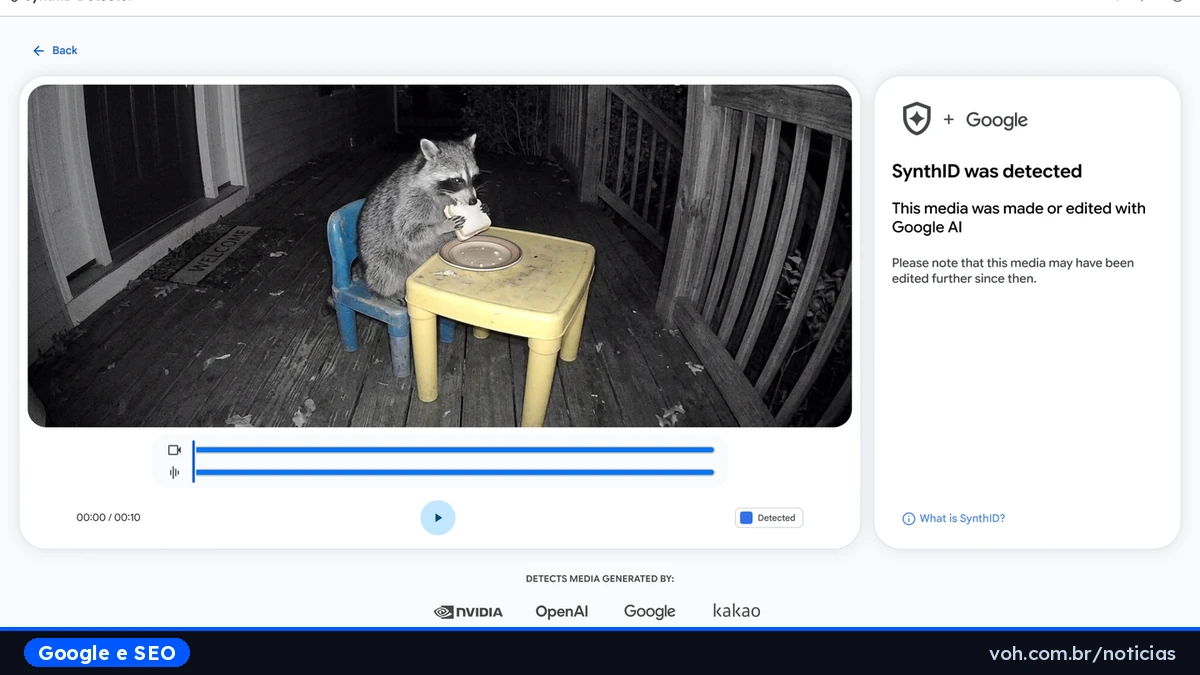Click the blue Detected color square
Viewport: 1200px width, 675px height.
(745, 518)
